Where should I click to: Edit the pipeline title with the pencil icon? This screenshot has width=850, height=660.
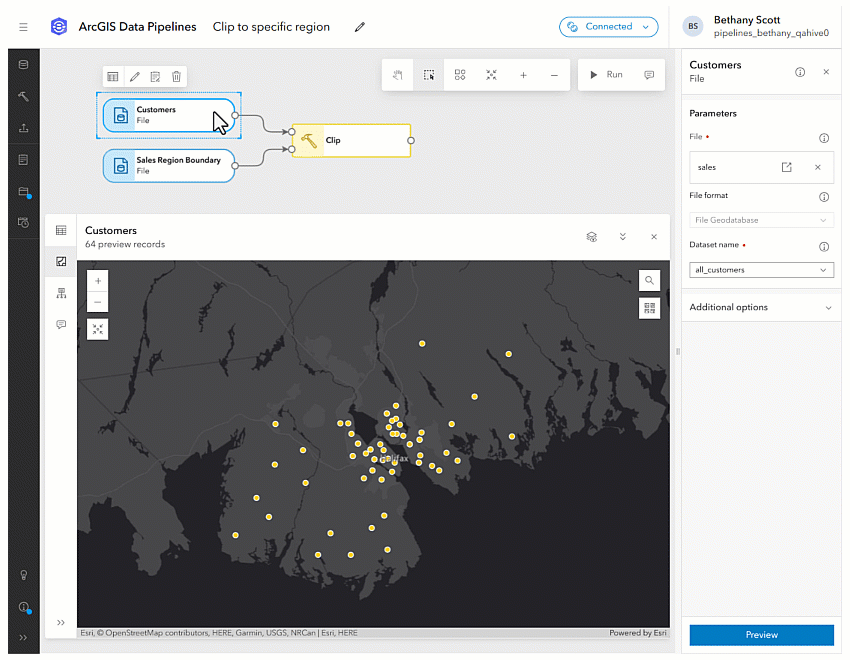(360, 27)
